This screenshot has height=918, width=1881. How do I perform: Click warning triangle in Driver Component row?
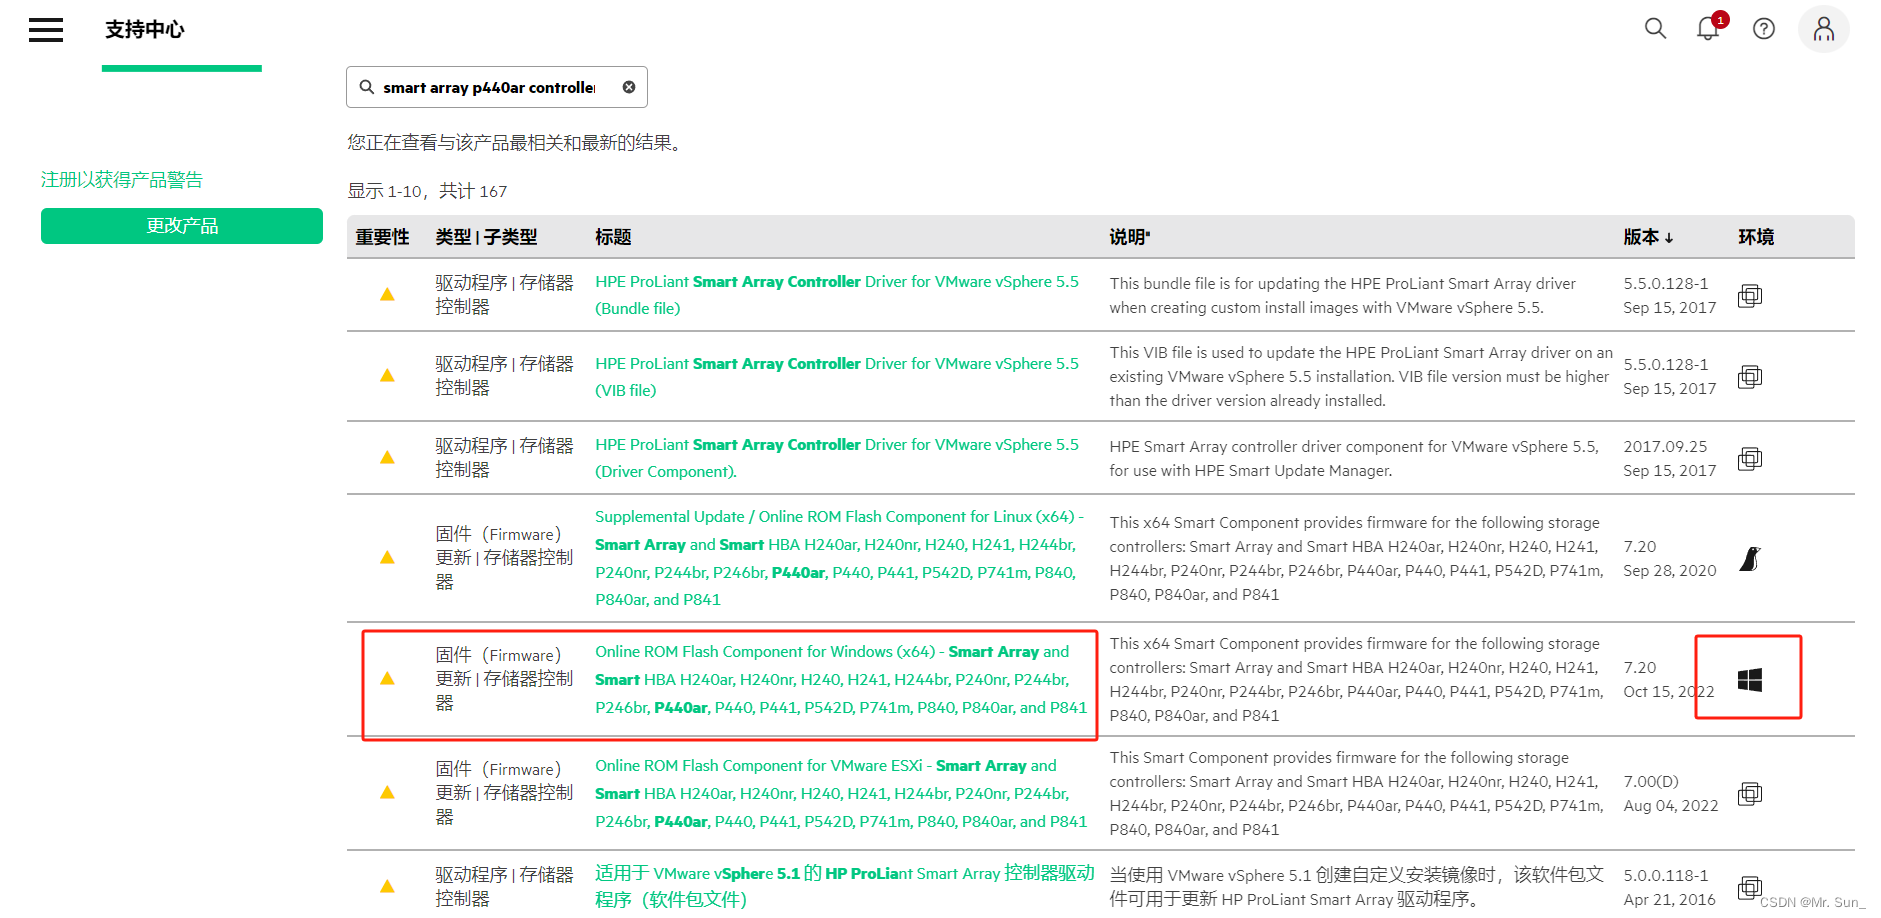pos(387,458)
